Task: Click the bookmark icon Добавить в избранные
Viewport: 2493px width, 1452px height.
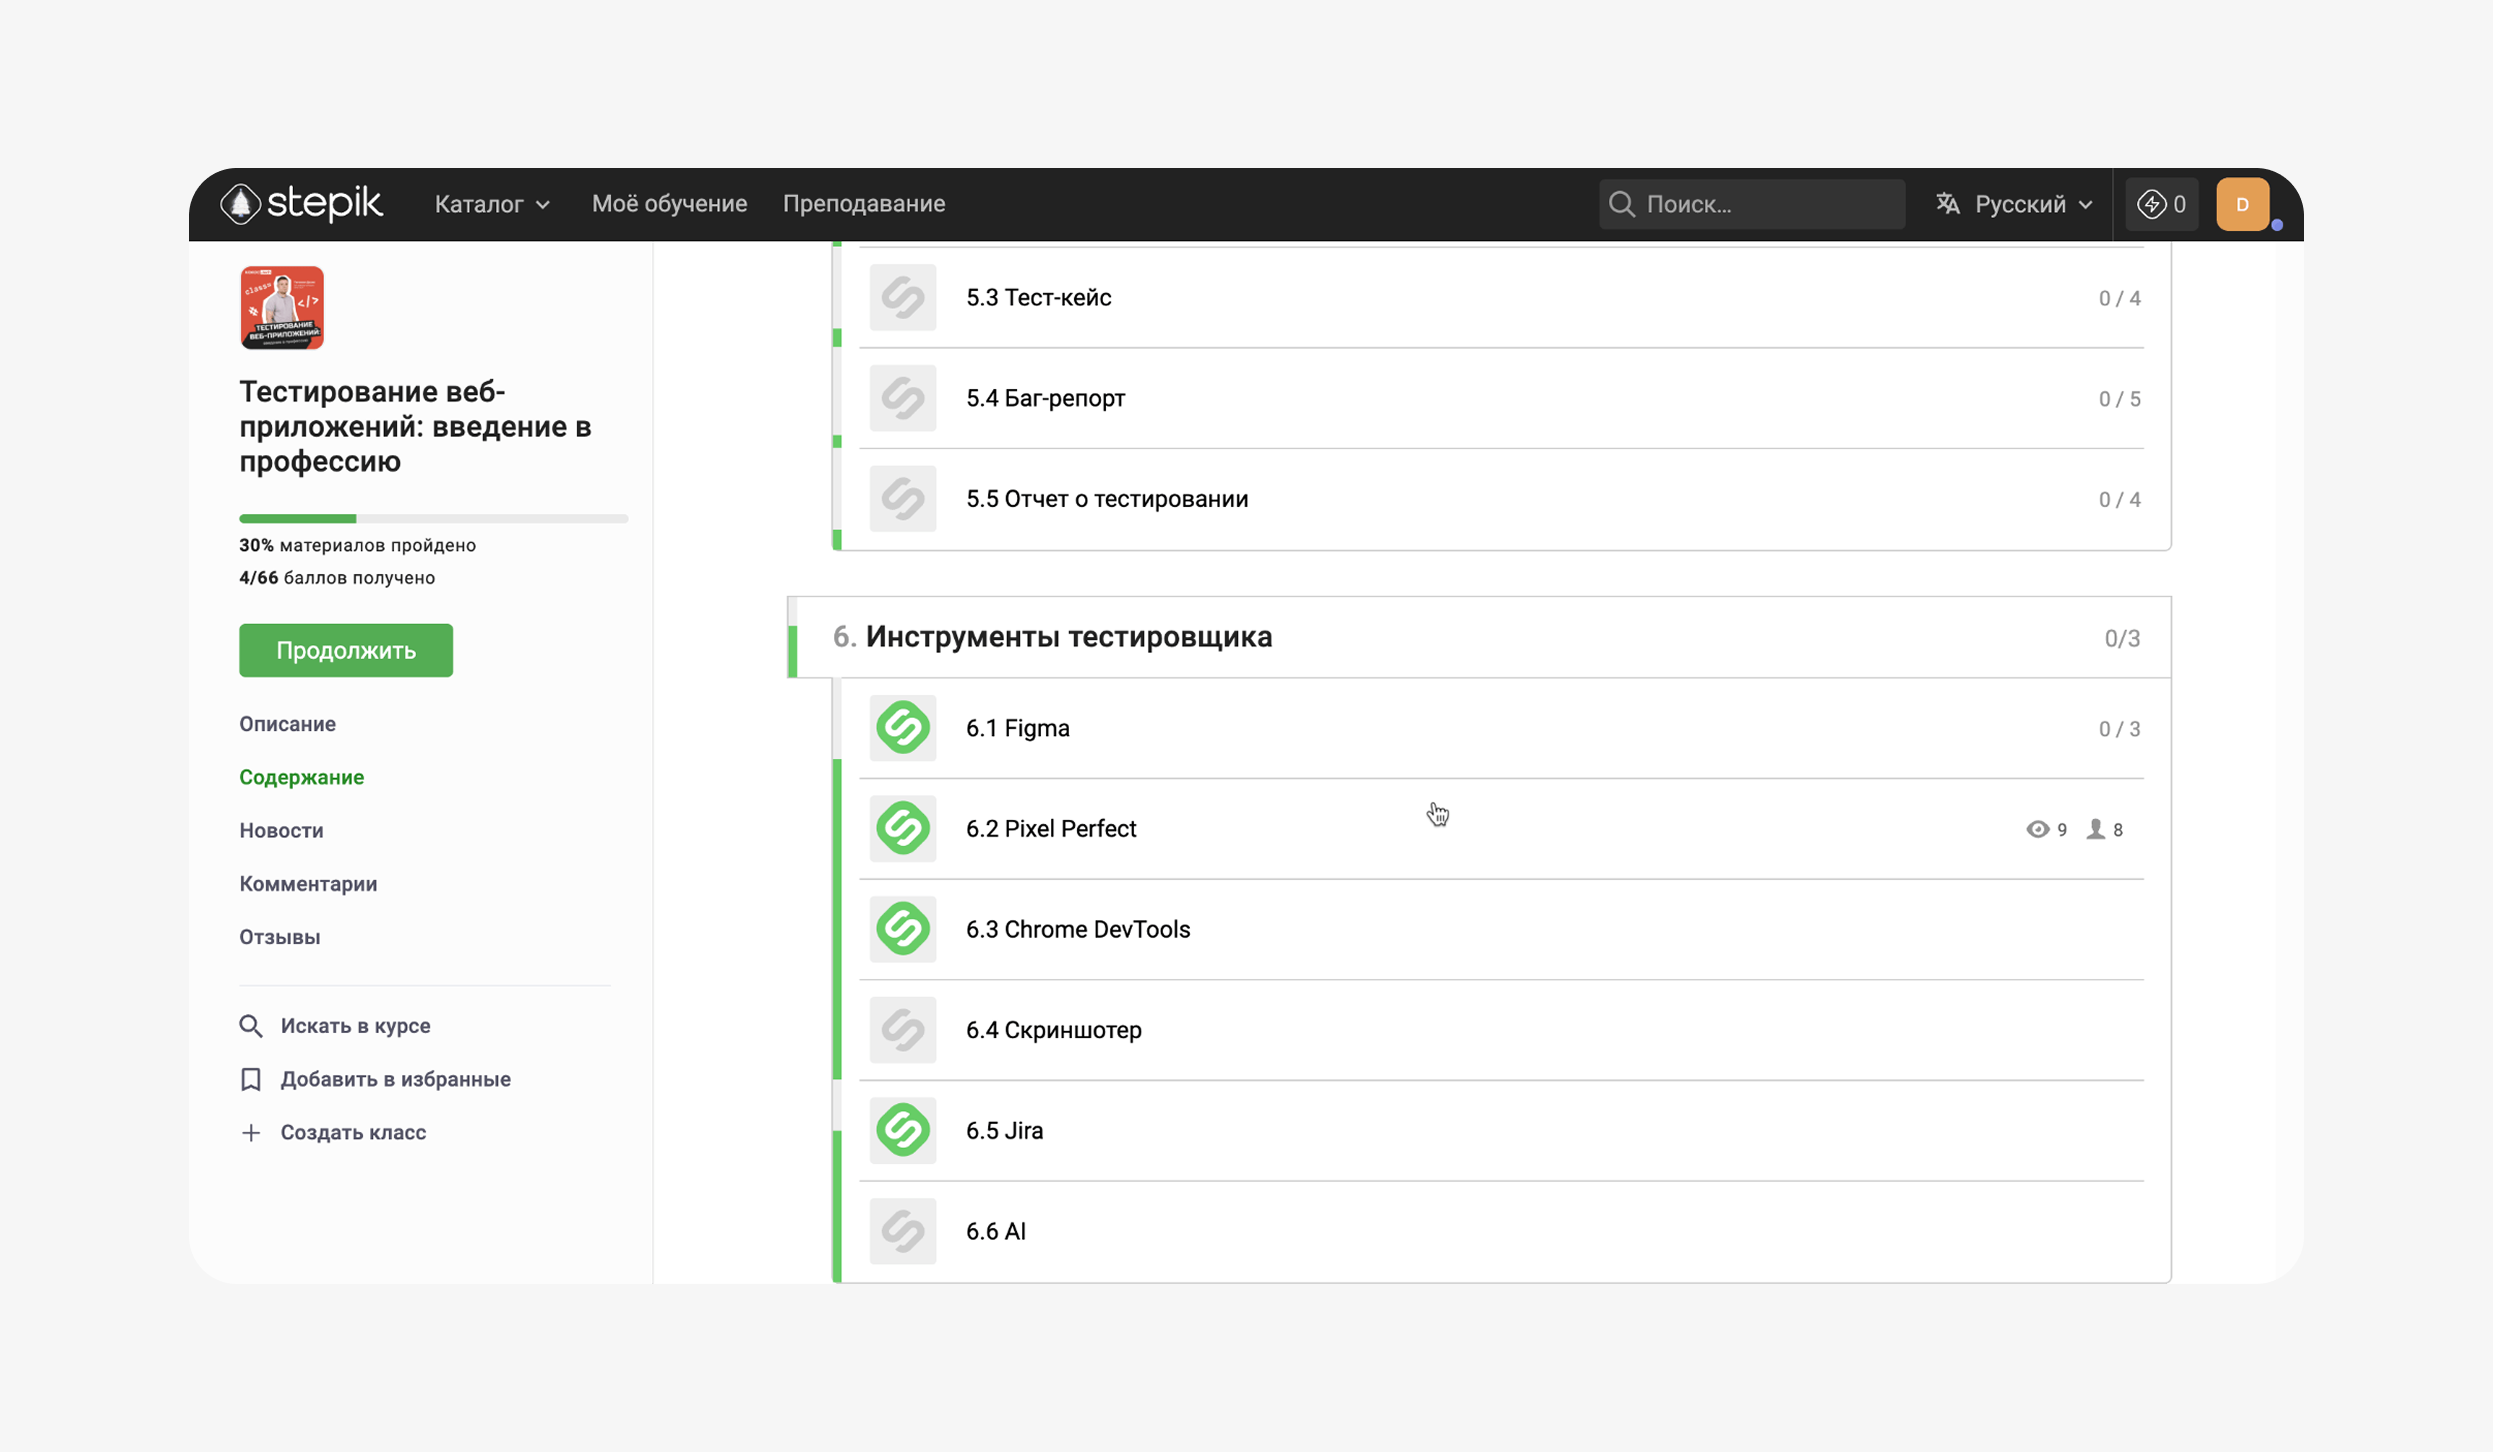Action: pyautogui.click(x=251, y=1079)
